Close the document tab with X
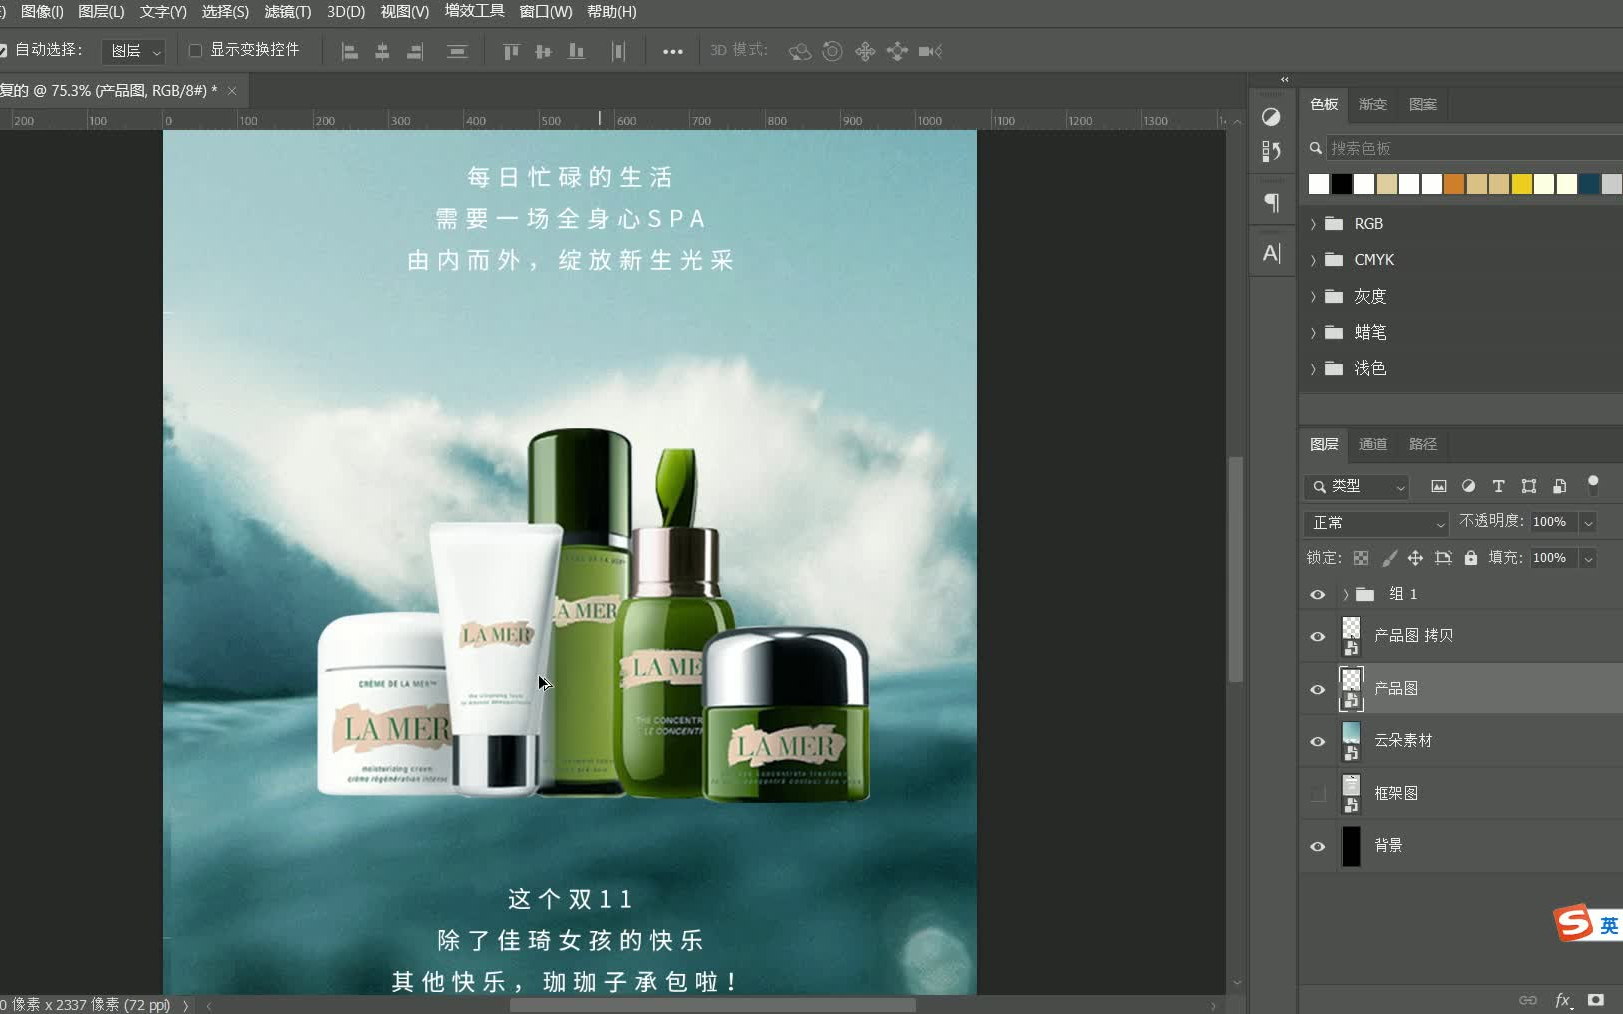Image resolution: width=1623 pixels, height=1014 pixels. click(232, 91)
